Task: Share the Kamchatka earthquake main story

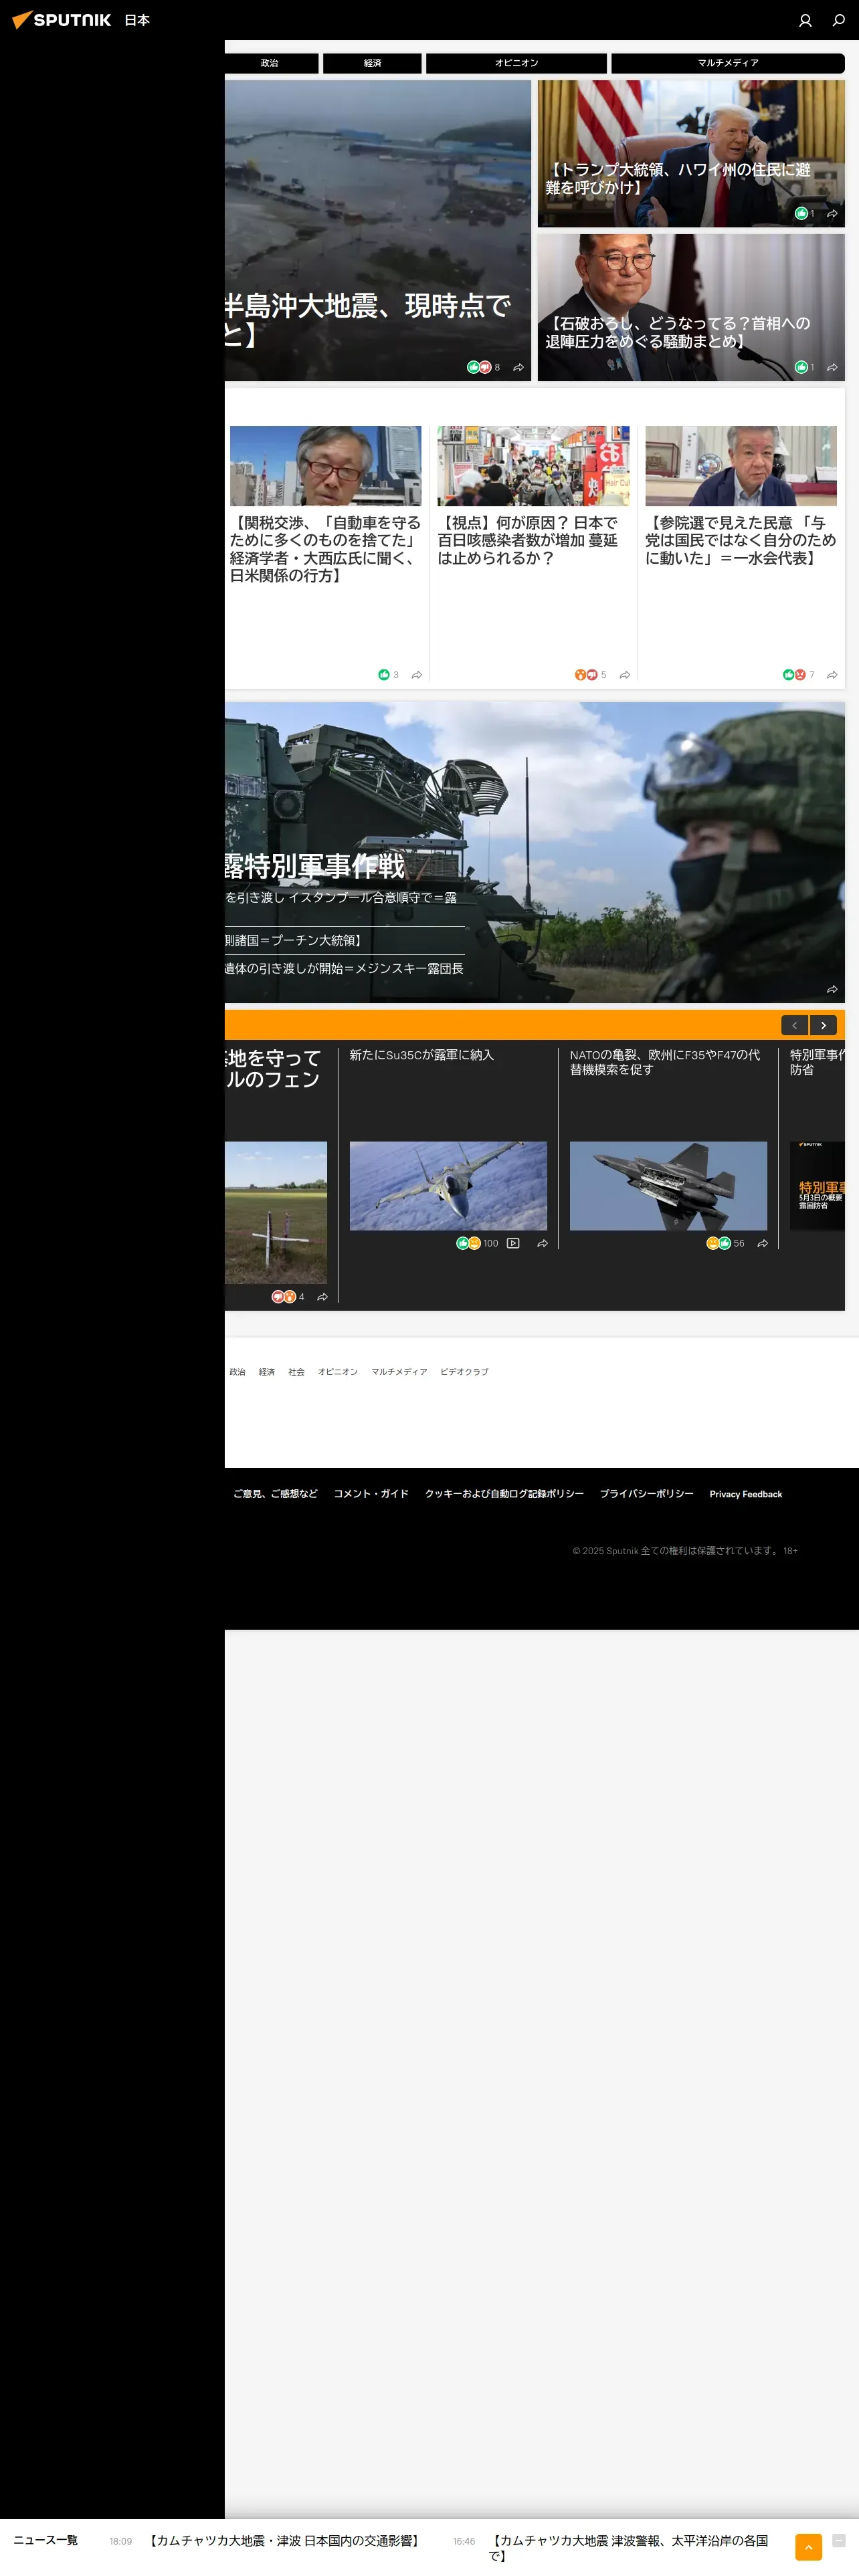Action: pos(519,367)
